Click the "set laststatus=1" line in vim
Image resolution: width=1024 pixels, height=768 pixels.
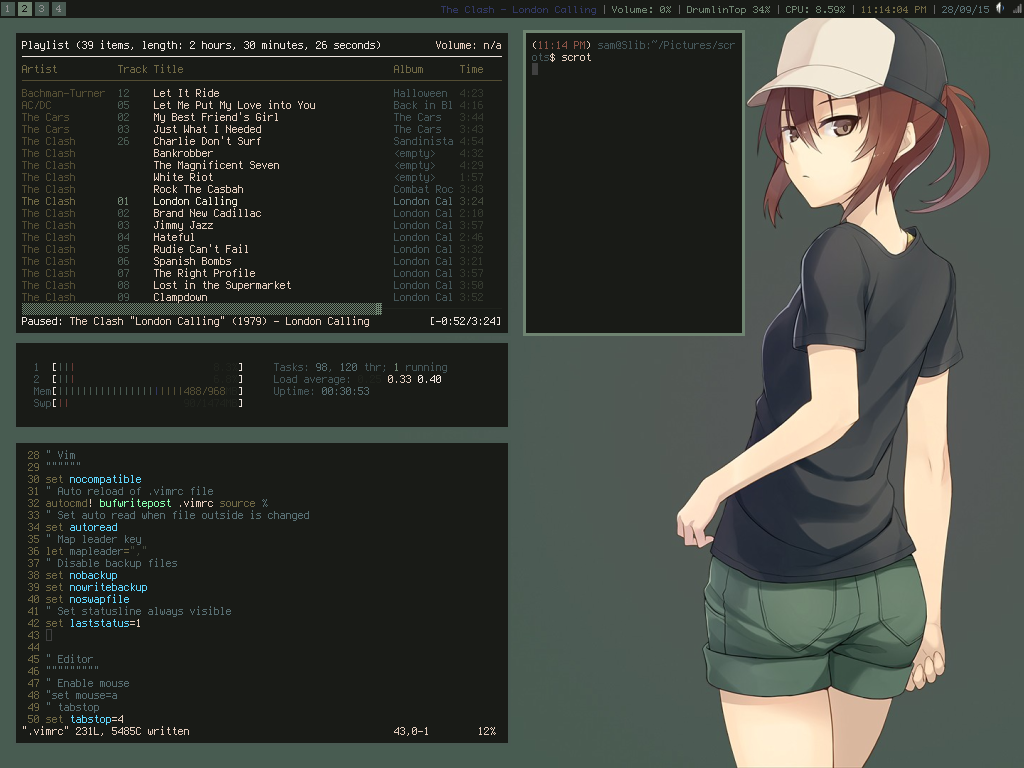[x=93, y=623]
